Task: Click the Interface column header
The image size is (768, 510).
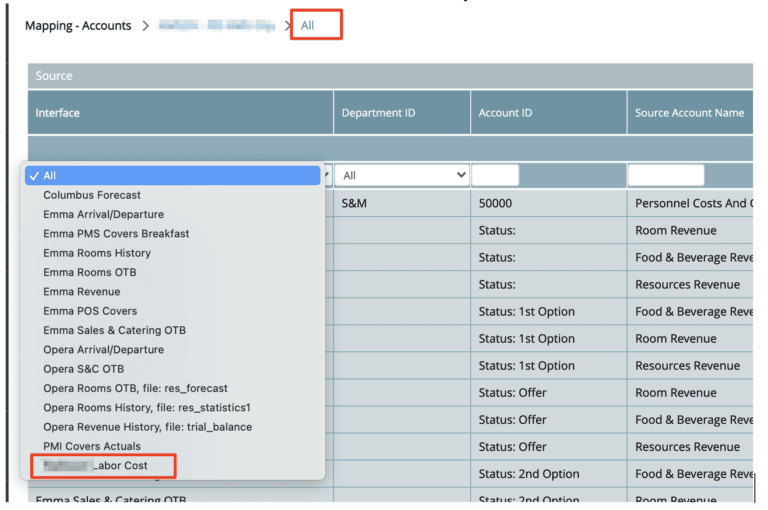Action: (58, 113)
